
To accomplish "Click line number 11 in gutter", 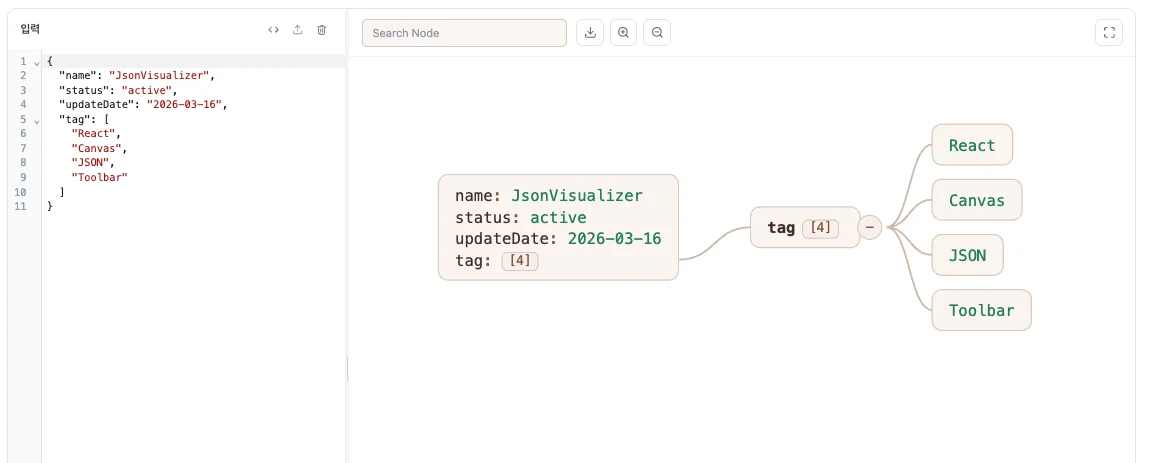I will tap(22, 206).
